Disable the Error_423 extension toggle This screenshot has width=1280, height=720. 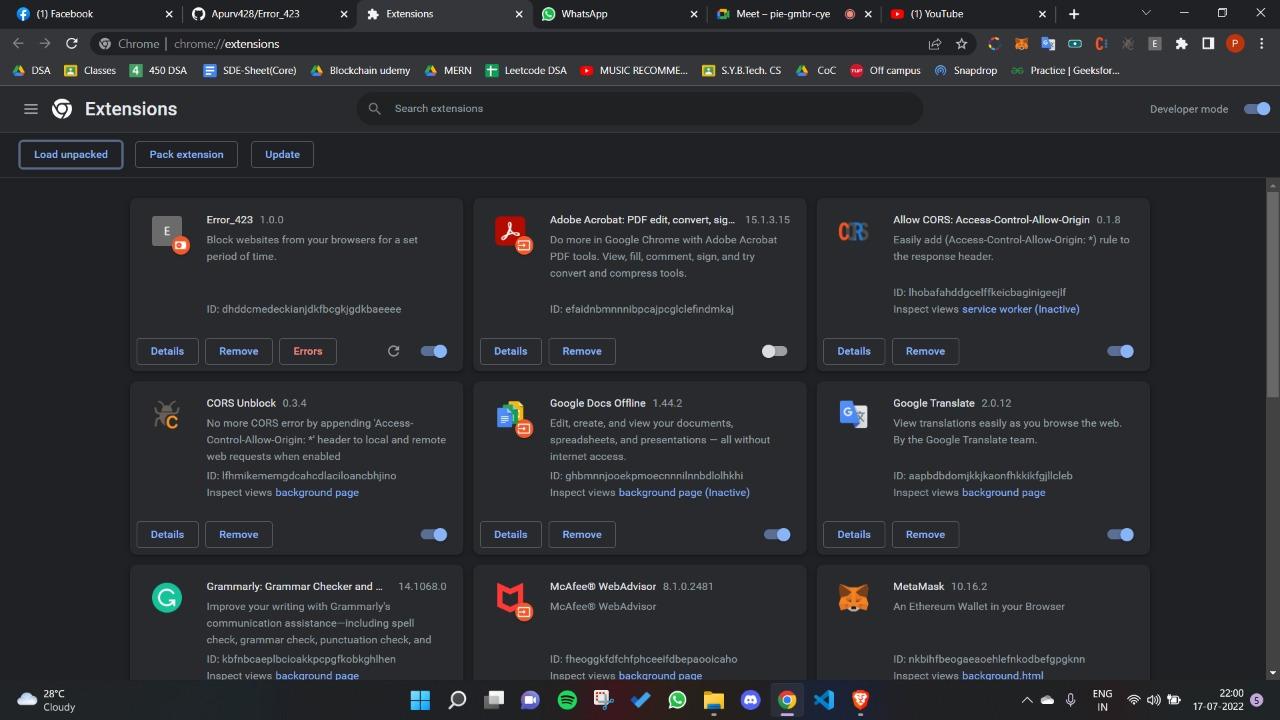tap(434, 351)
